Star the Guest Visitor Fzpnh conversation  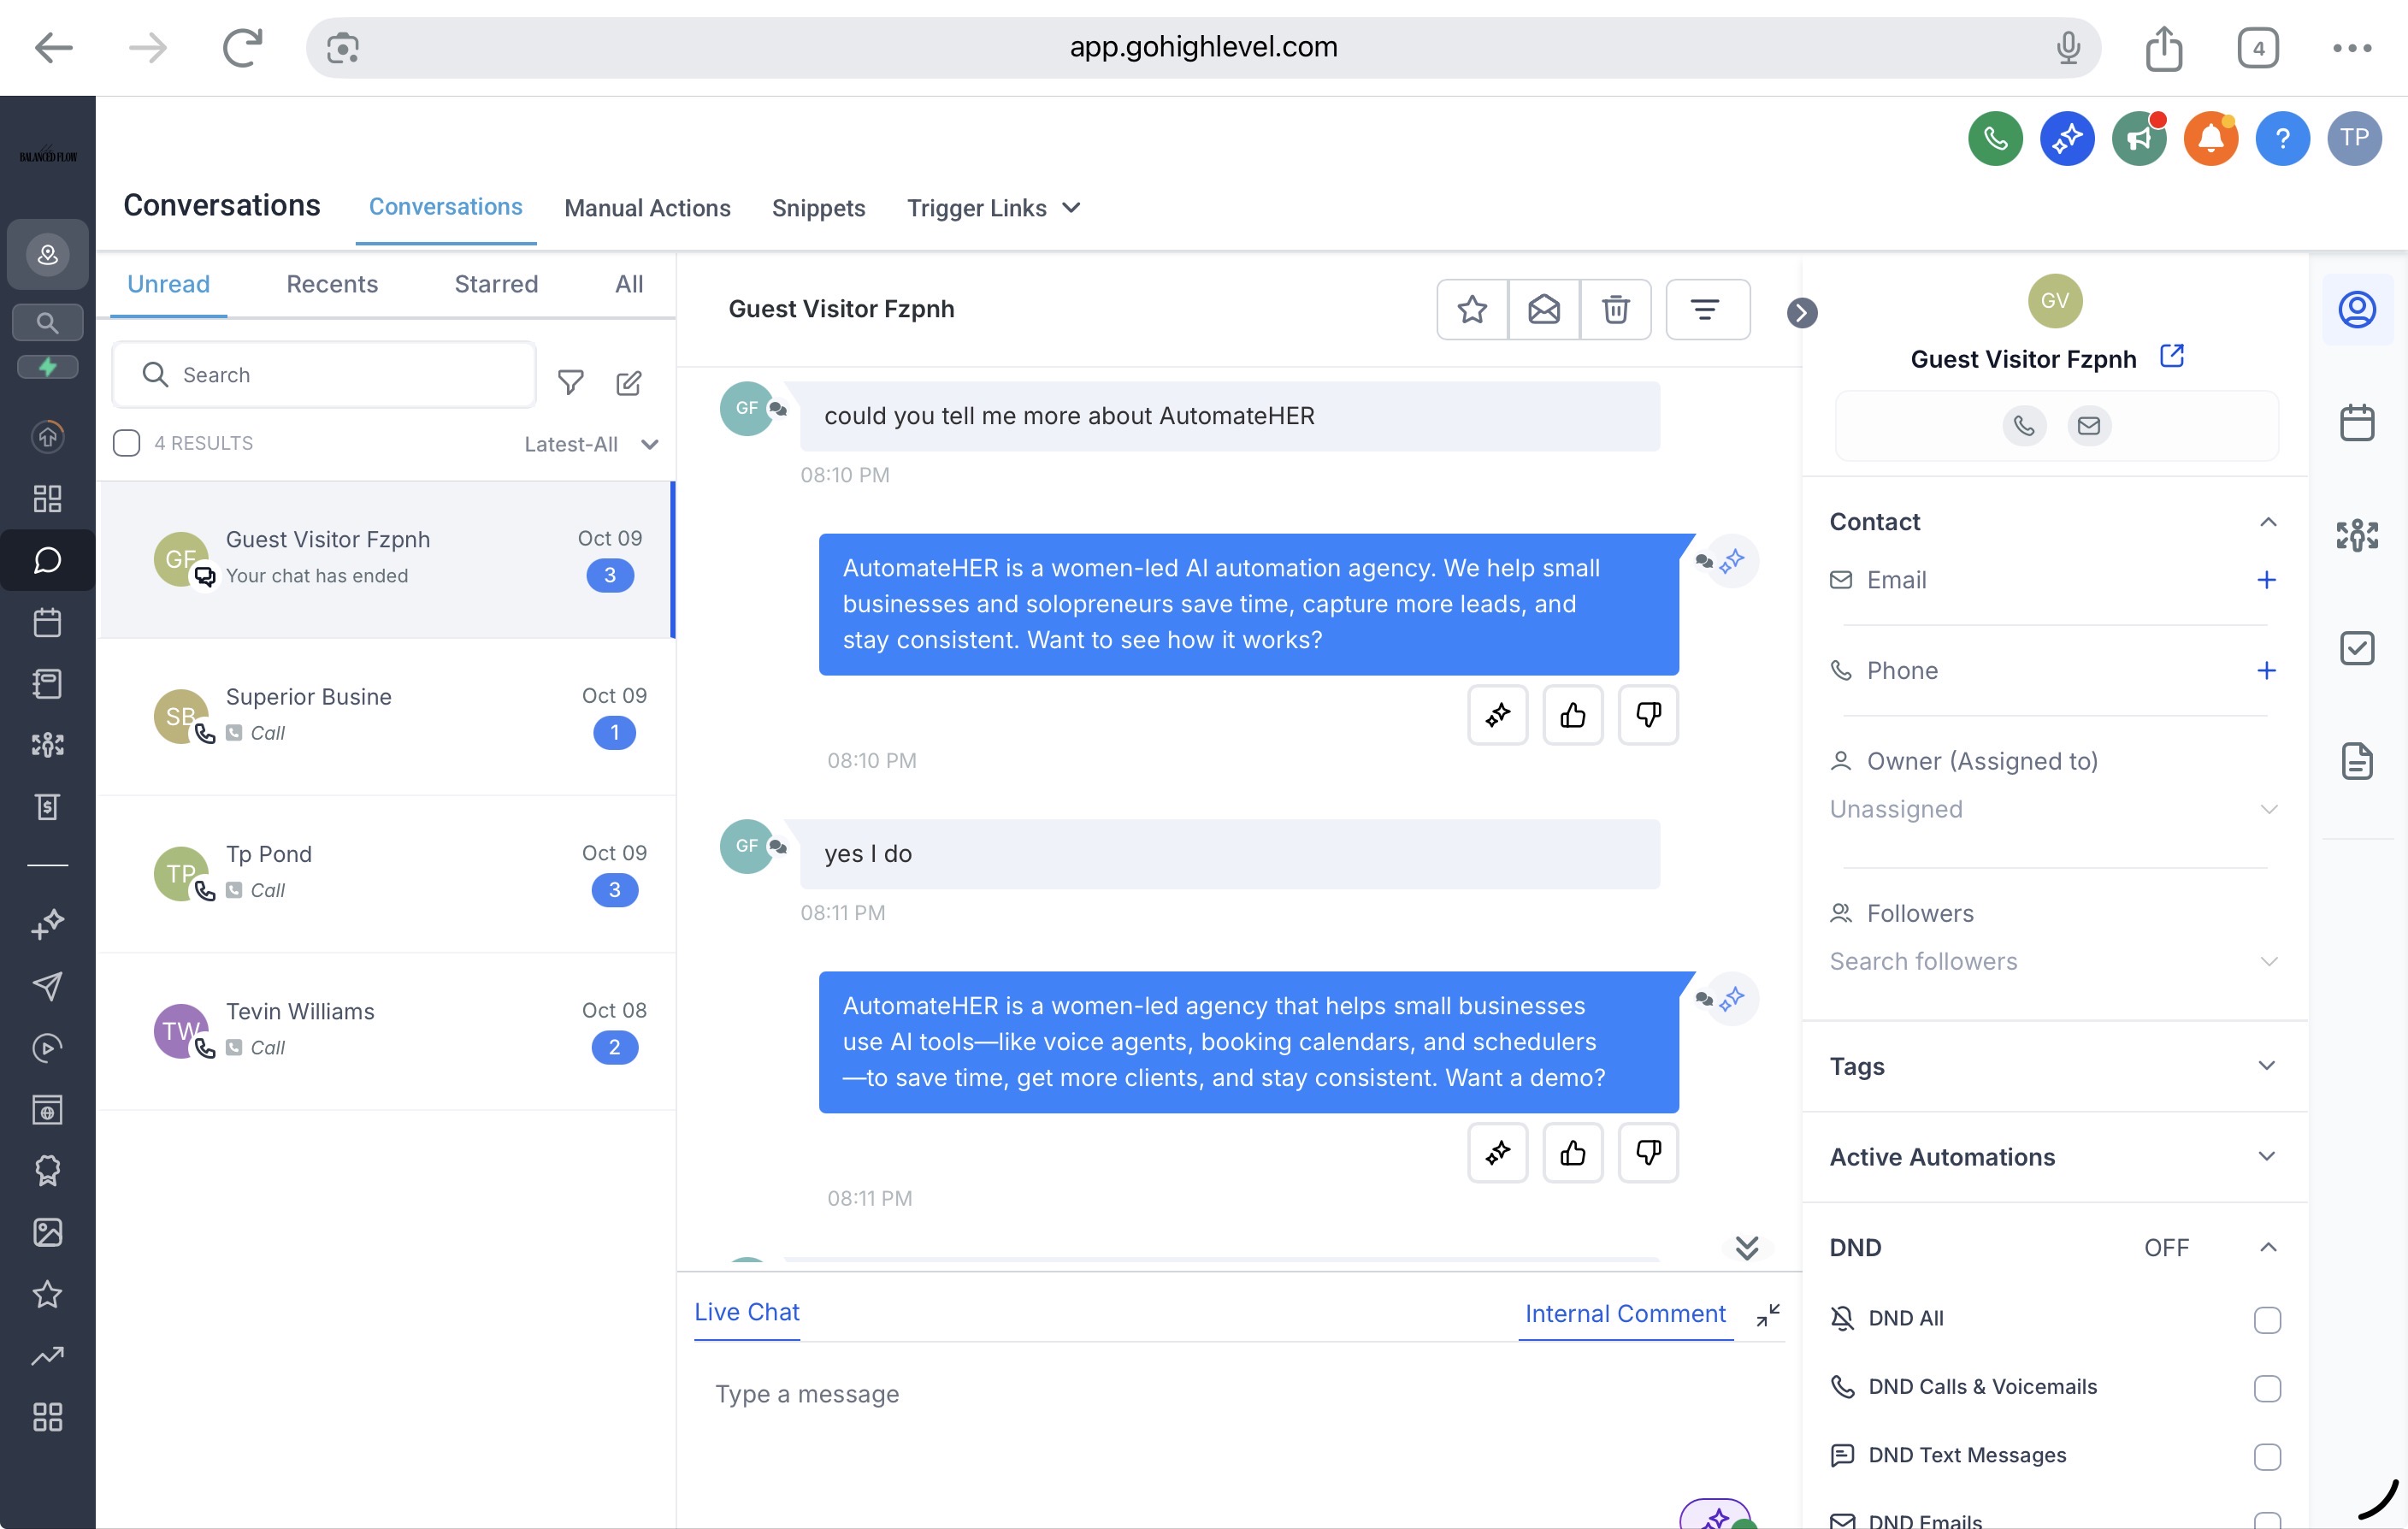point(1472,310)
